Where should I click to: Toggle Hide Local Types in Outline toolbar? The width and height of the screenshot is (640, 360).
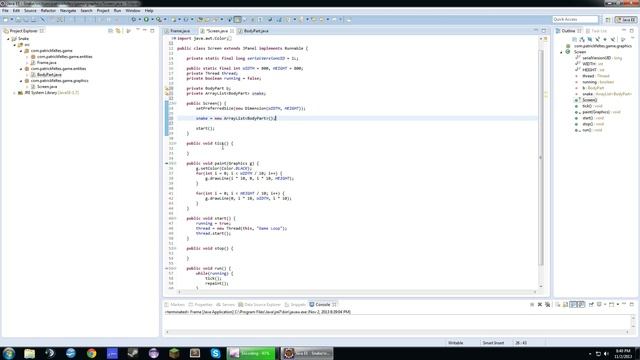pos(612,39)
